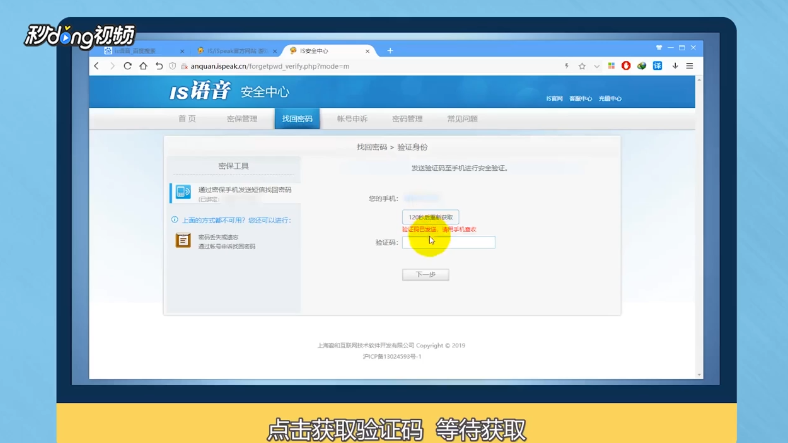Screen dimensions: 788x443
Task: Switch to the ISpeak official site tab
Action: [x=236, y=51]
